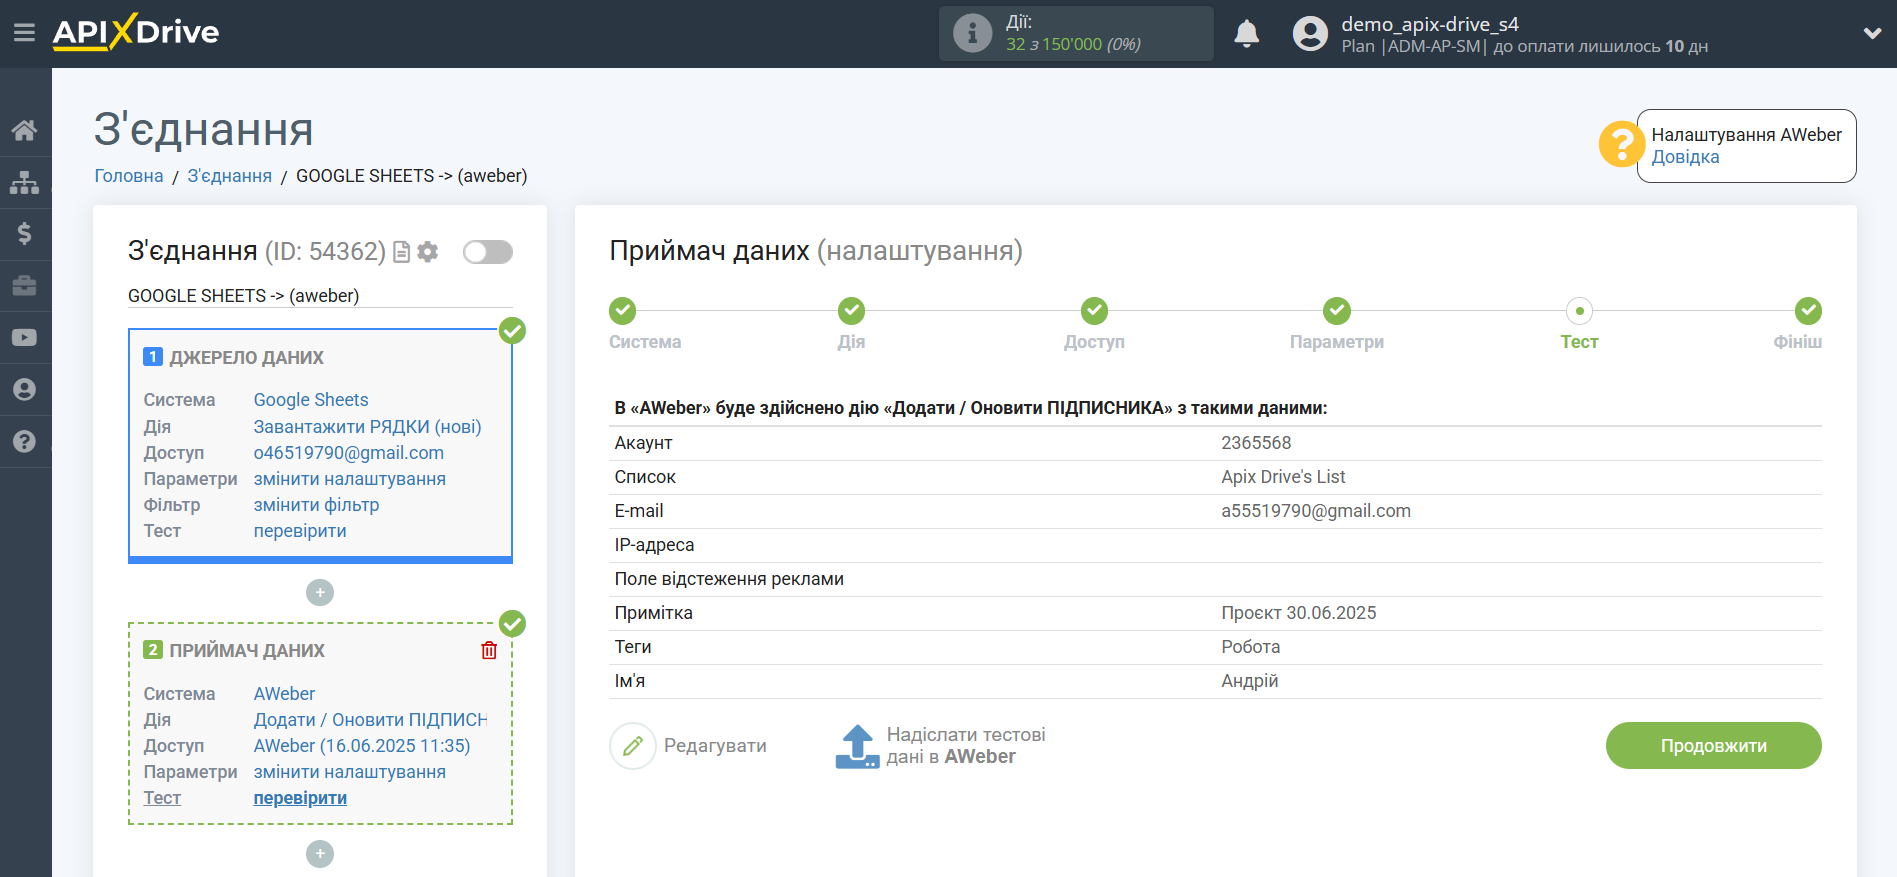Delete the data receiver block
The height and width of the screenshot is (877, 1897).
[x=489, y=651]
